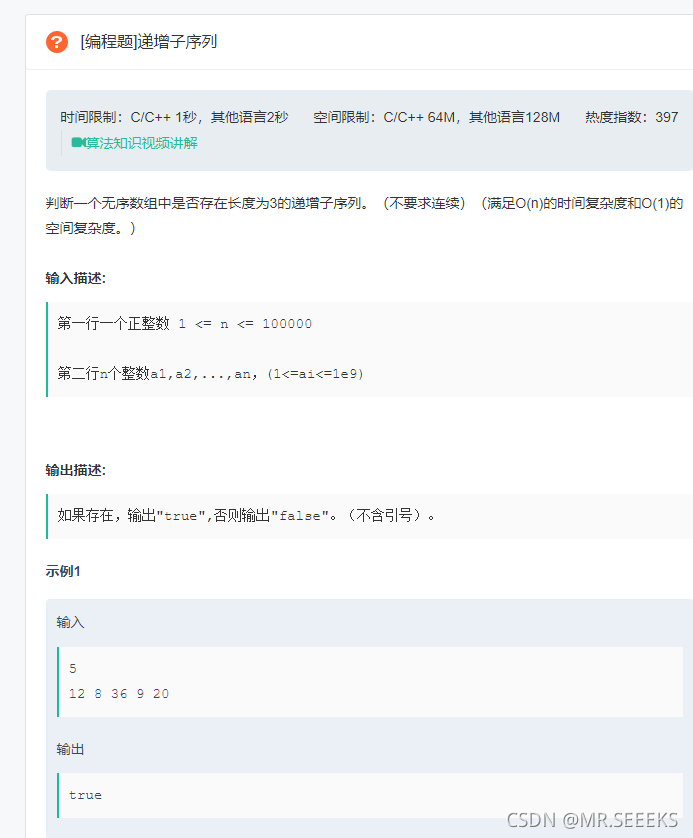Click the green video camera icon
The height and width of the screenshot is (838, 693).
[x=78, y=143]
